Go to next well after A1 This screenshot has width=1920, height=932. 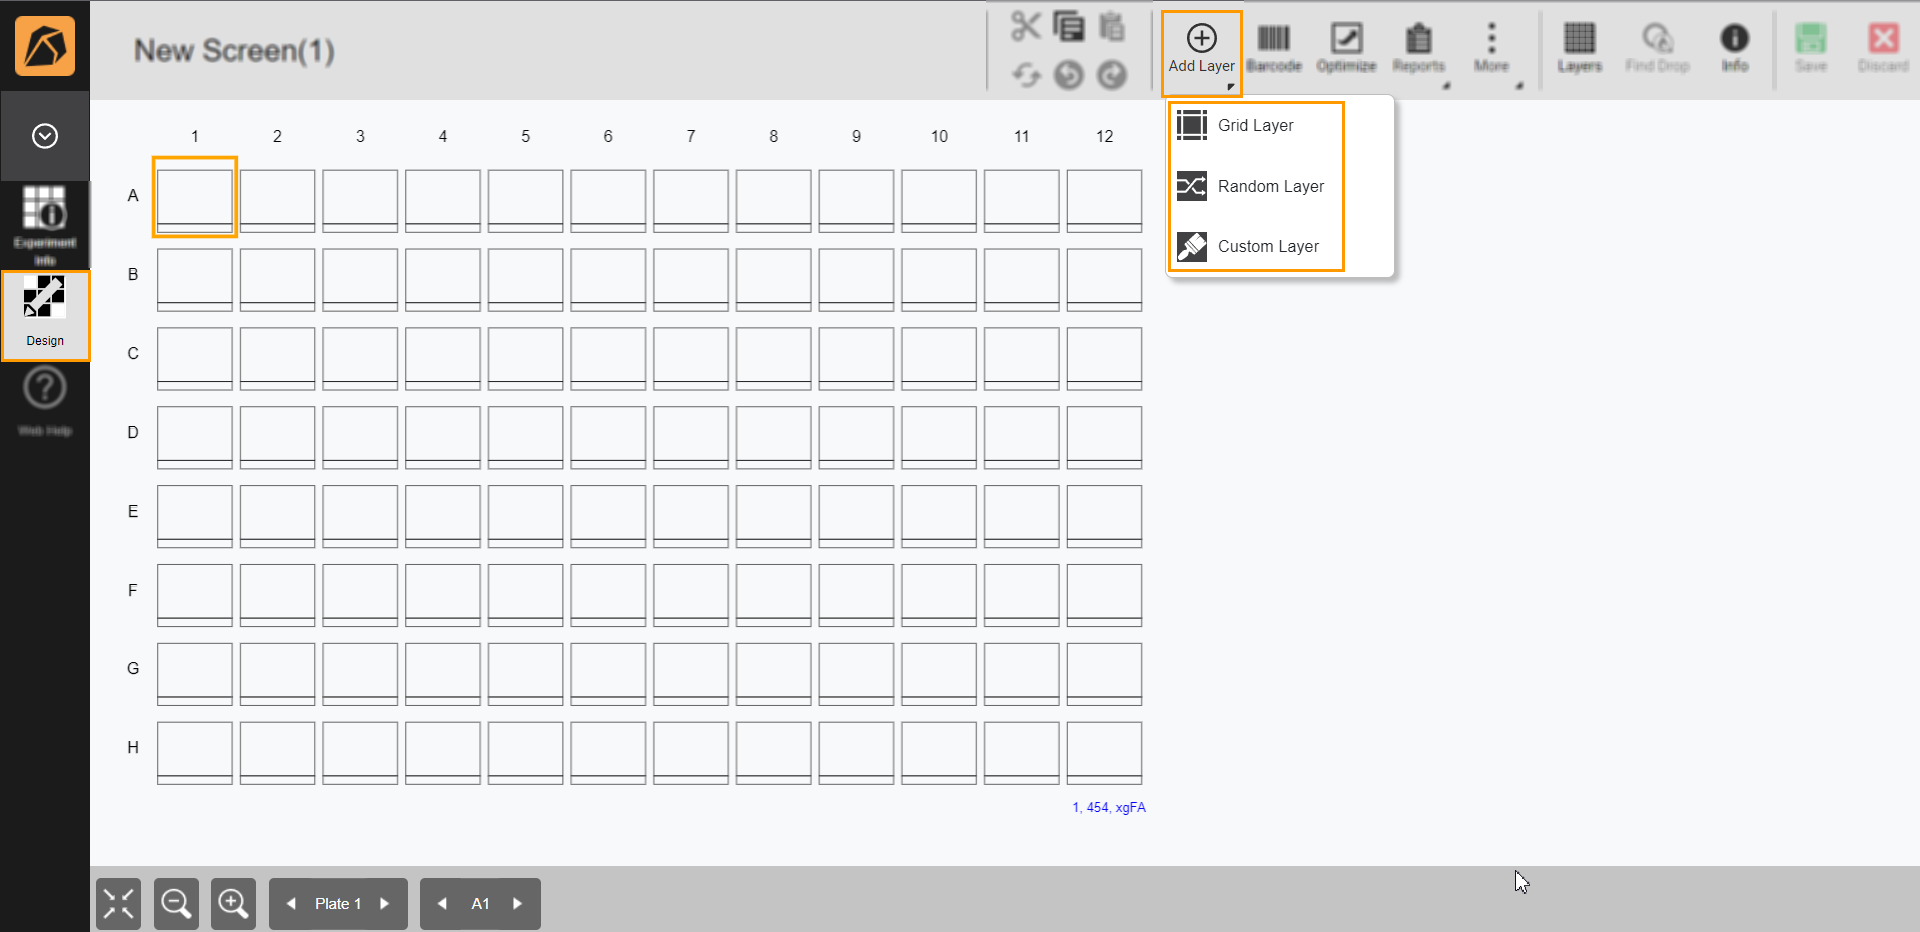tap(517, 904)
